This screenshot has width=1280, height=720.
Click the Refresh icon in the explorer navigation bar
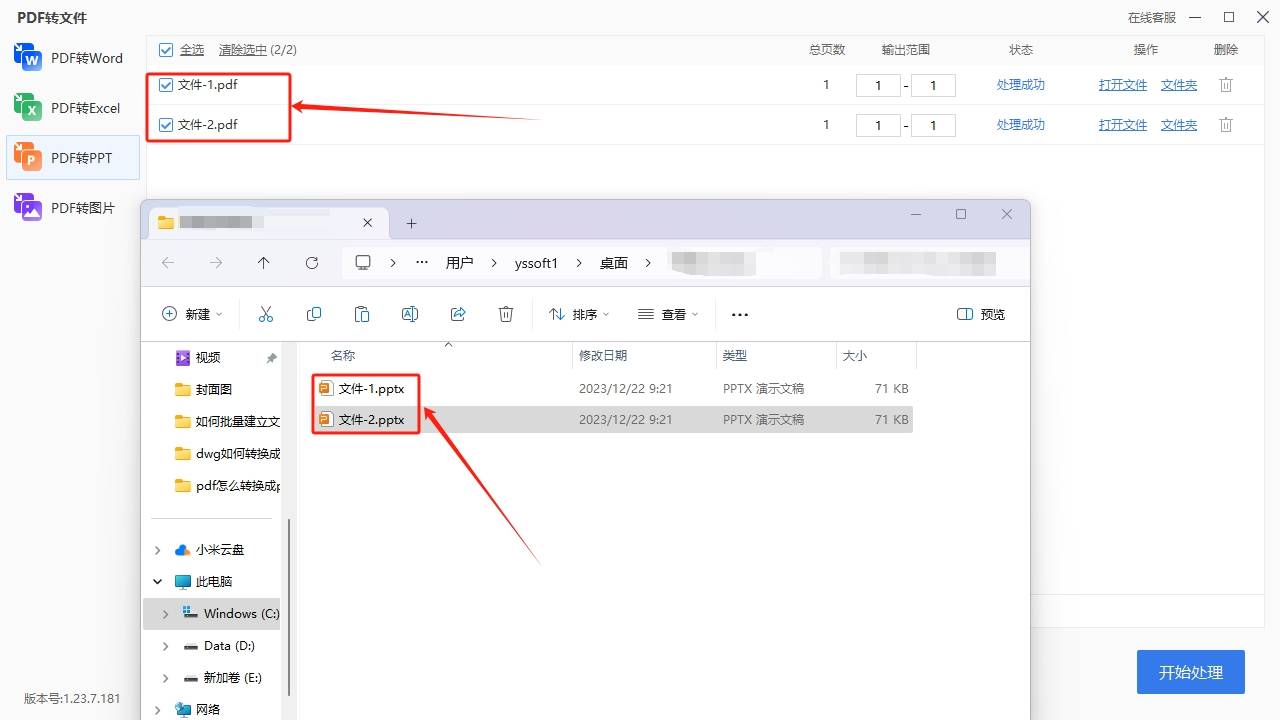(312, 262)
